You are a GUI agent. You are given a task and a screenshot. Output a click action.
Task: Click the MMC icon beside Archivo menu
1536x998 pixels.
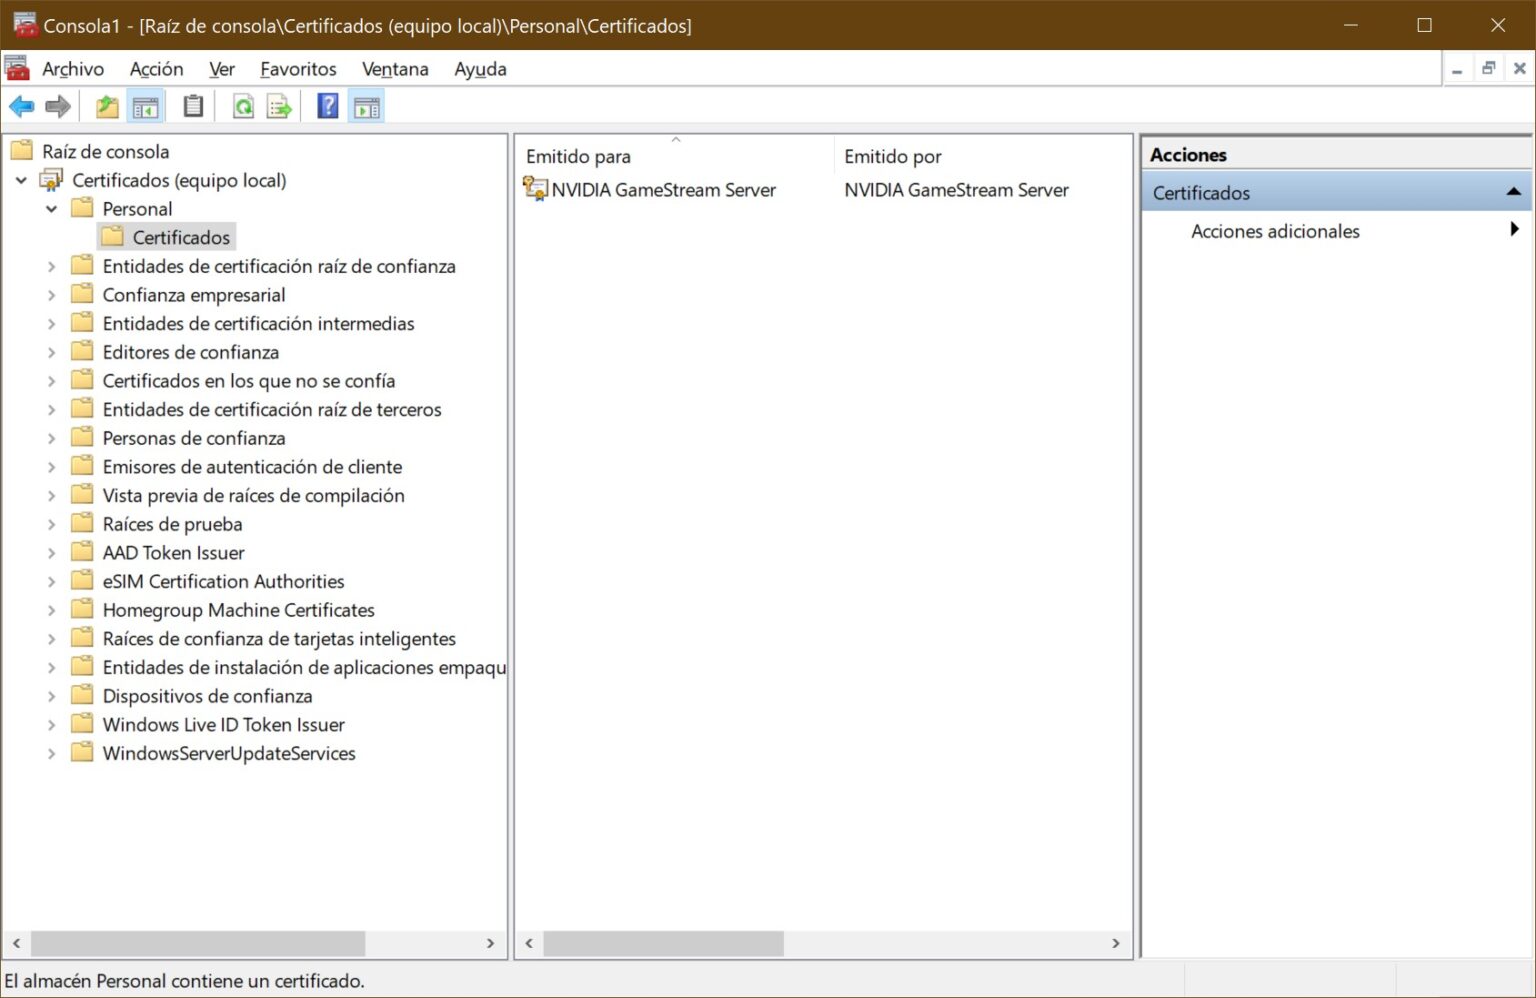point(17,68)
